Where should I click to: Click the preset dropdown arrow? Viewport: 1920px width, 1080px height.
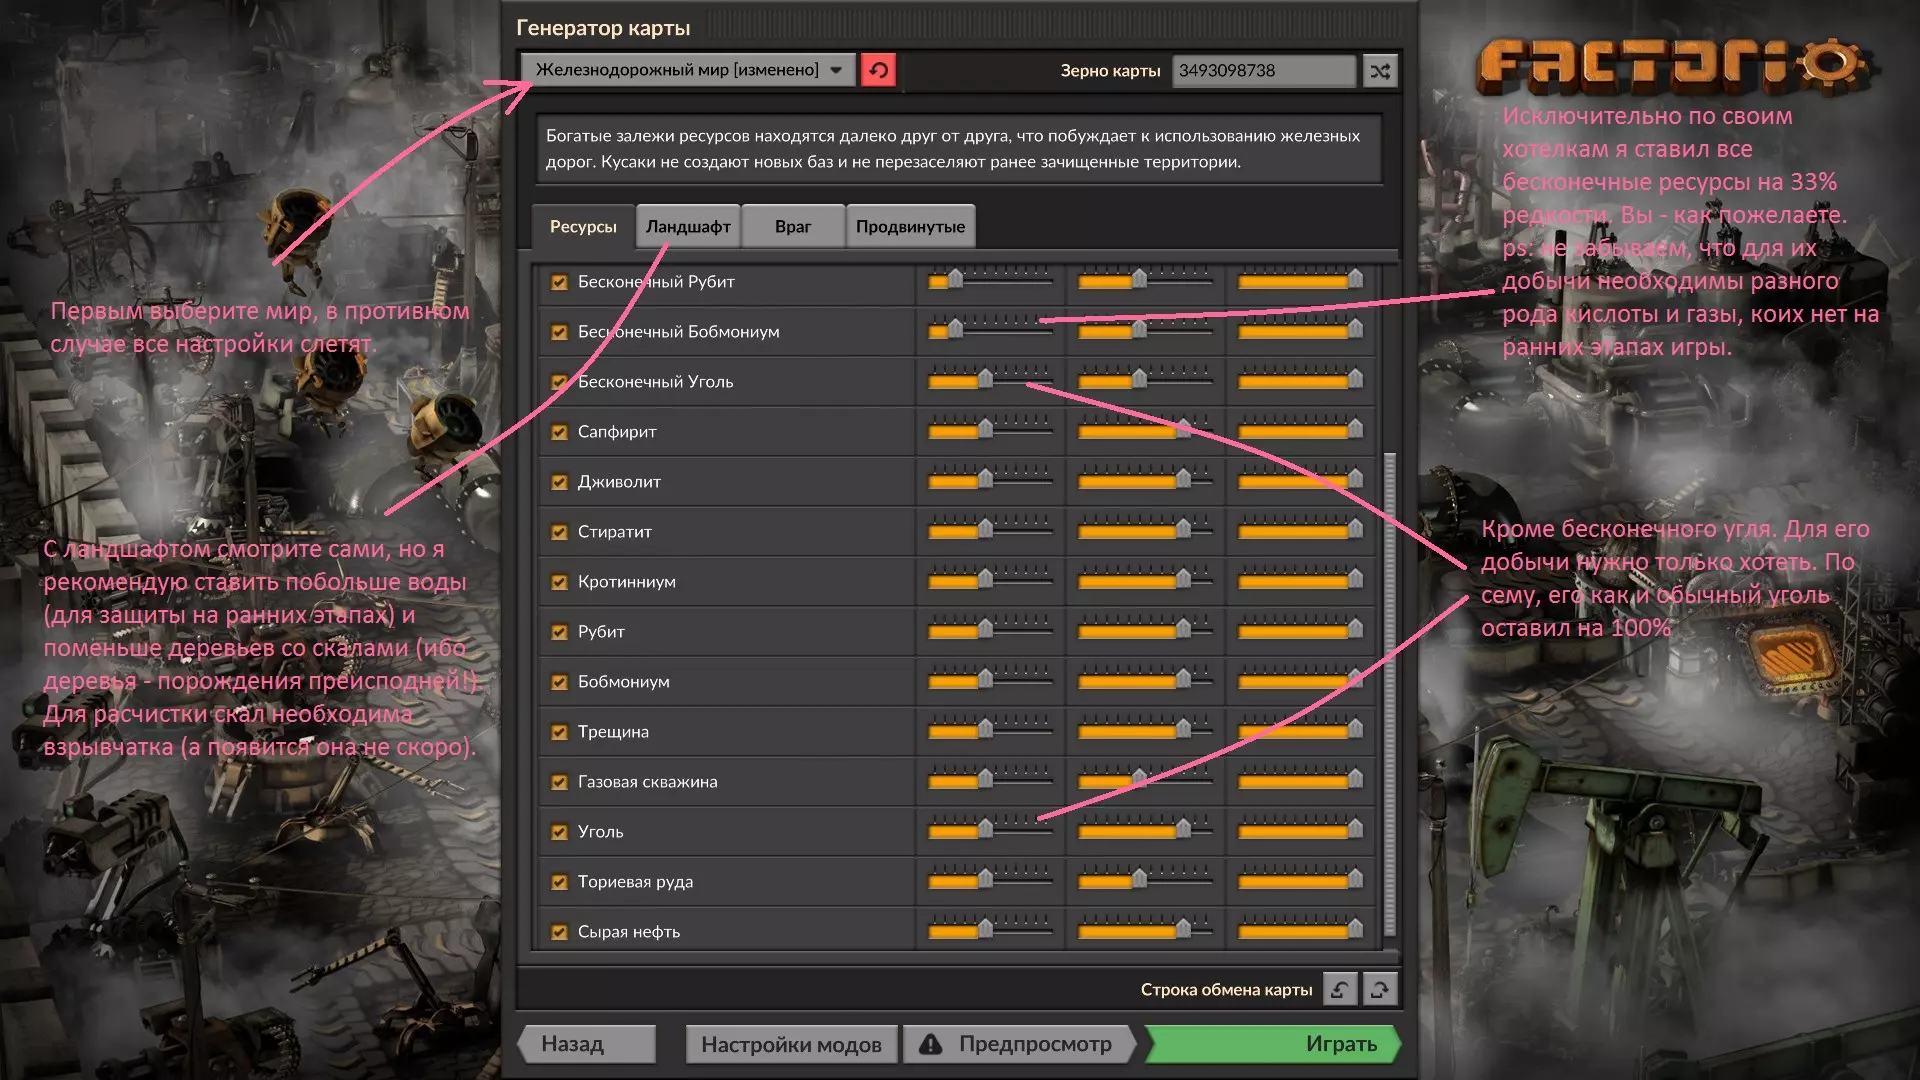tap(836, 70)
